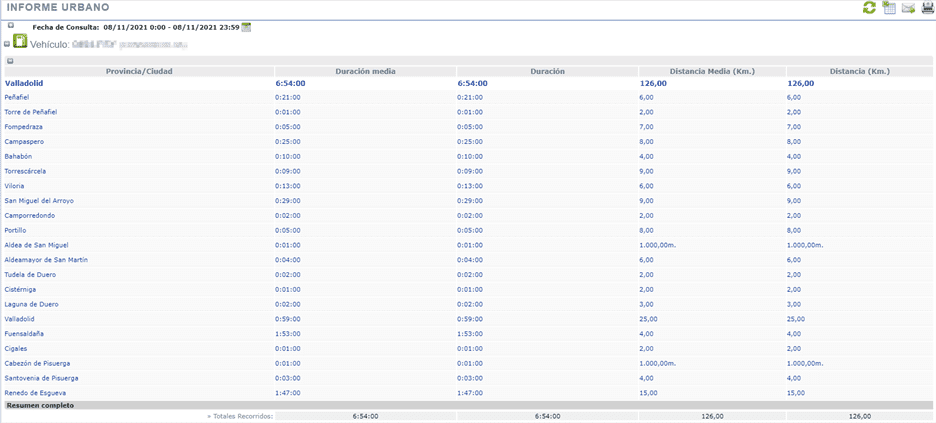Select the Cigales row
The width and height of the screenshot is (936, 423).
click(468, 348)
